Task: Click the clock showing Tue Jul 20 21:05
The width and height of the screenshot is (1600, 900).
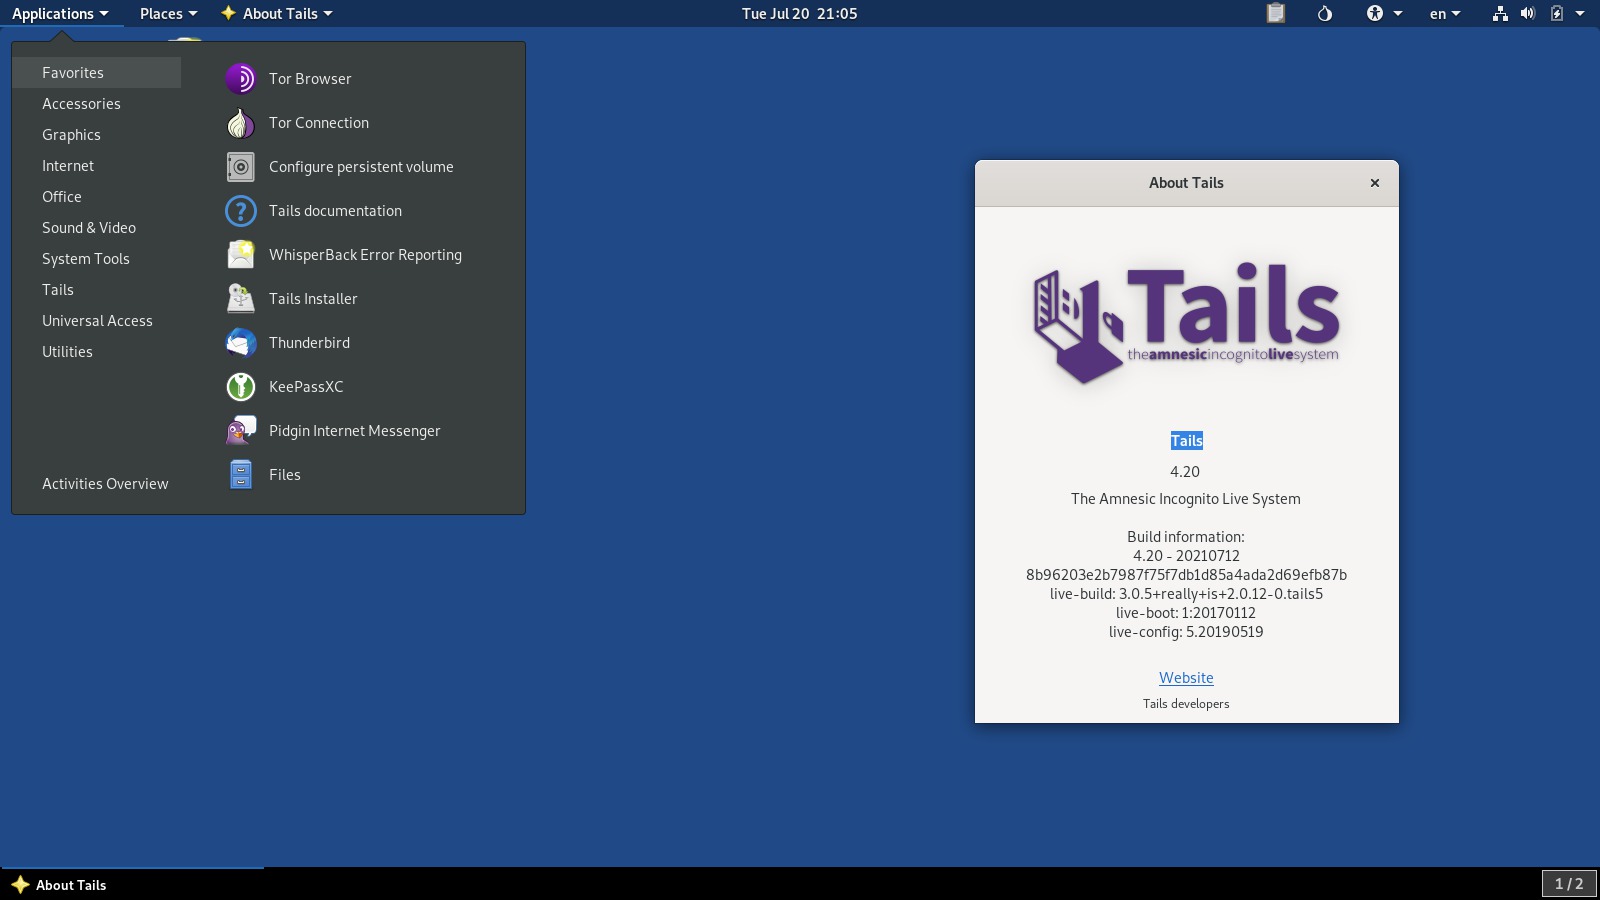Action: (799, 13)
